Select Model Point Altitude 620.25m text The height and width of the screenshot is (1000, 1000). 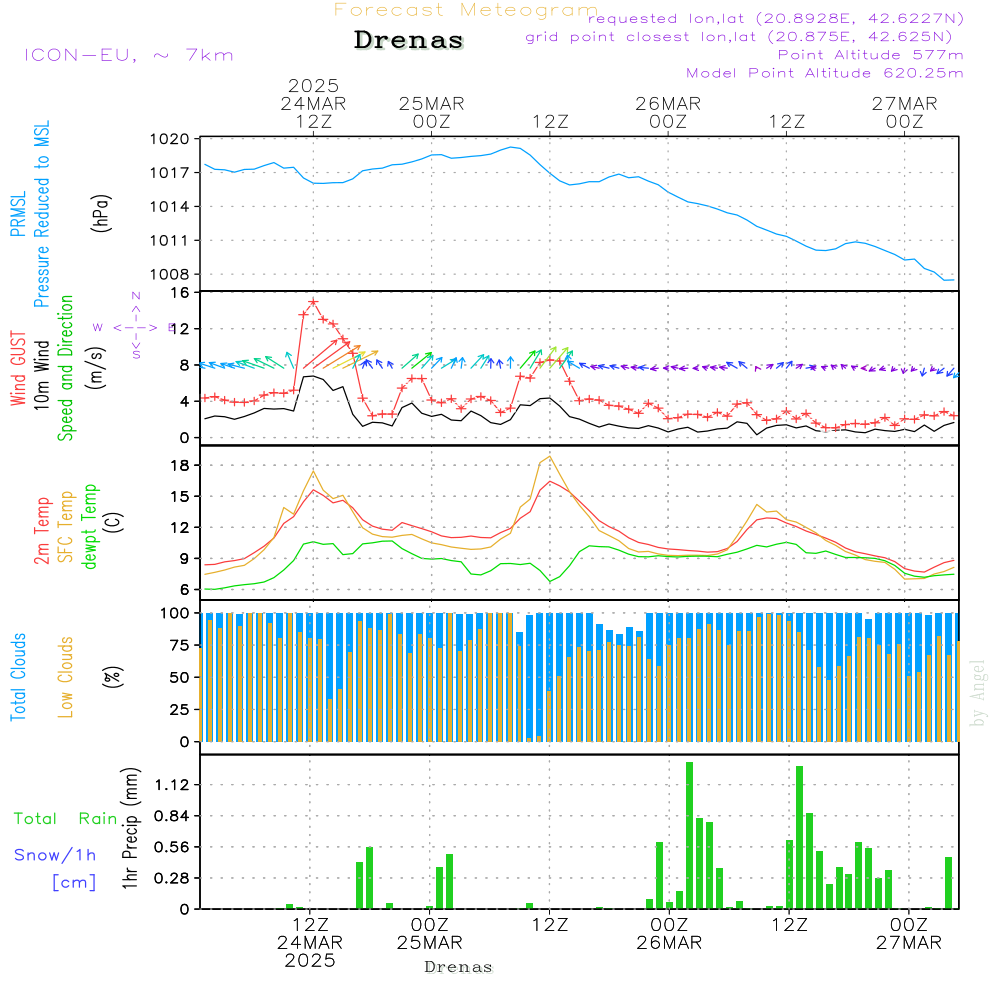coord(825,73)
